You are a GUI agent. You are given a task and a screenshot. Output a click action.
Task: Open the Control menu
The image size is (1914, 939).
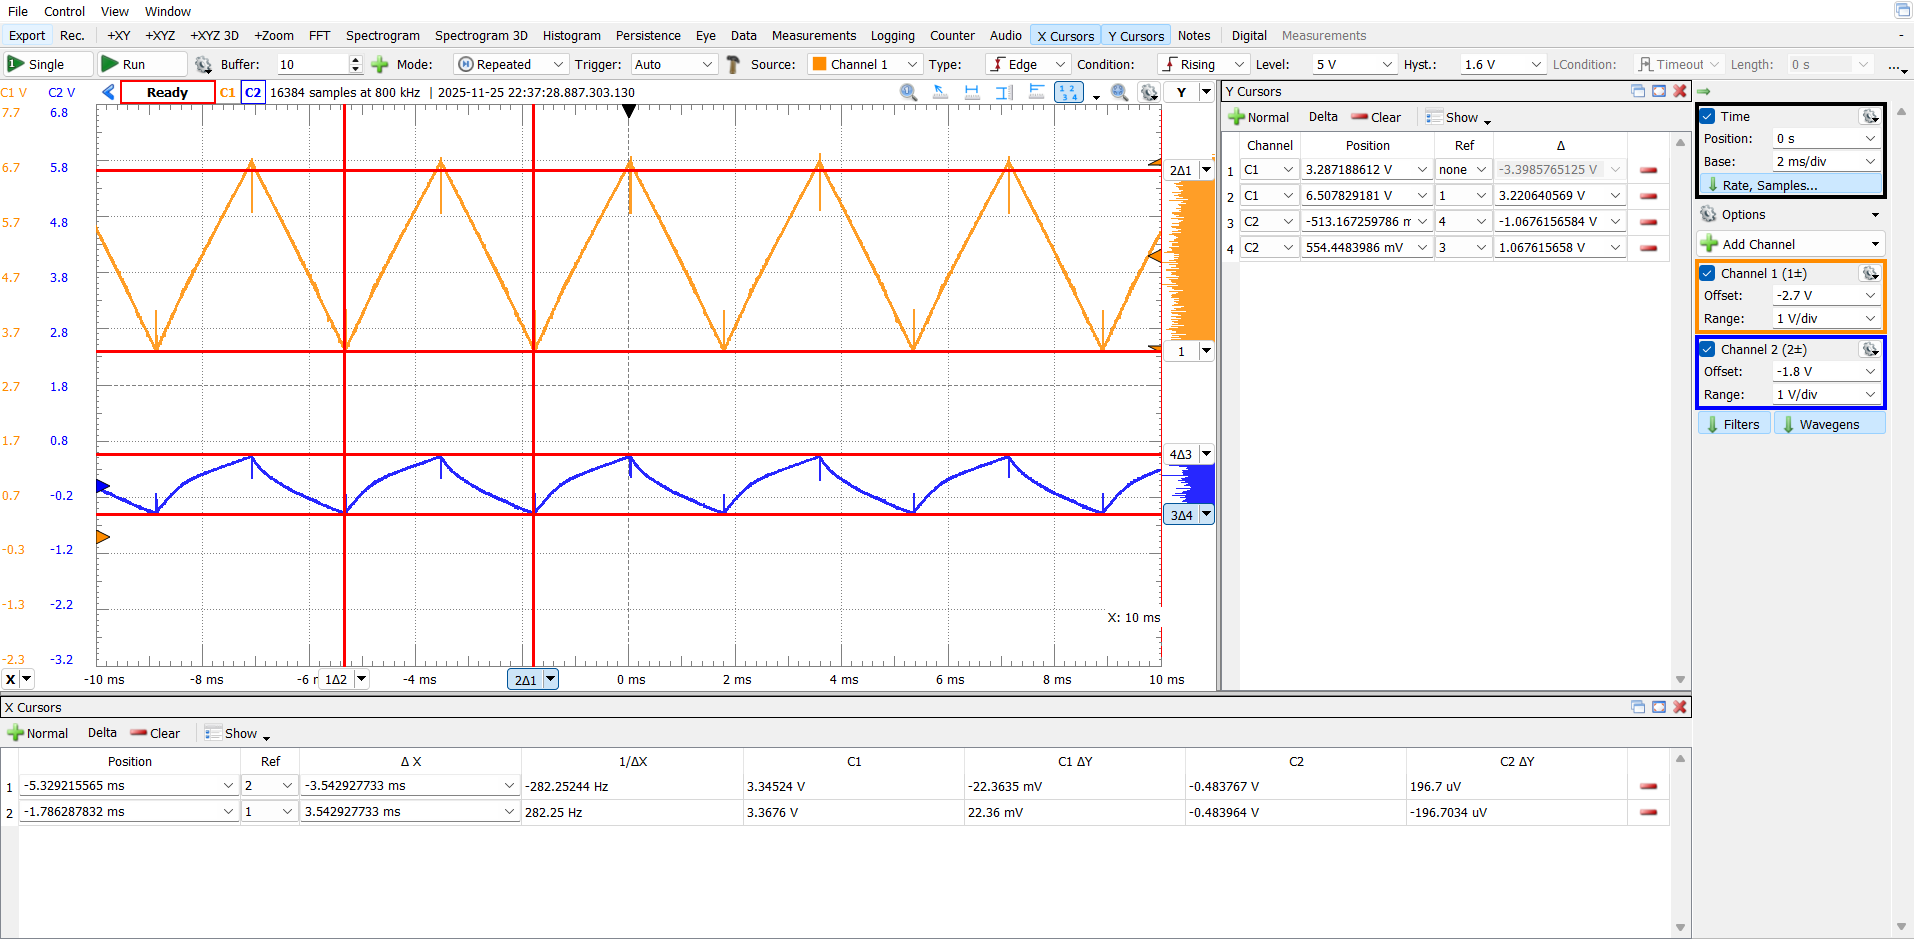pos(64,11)
